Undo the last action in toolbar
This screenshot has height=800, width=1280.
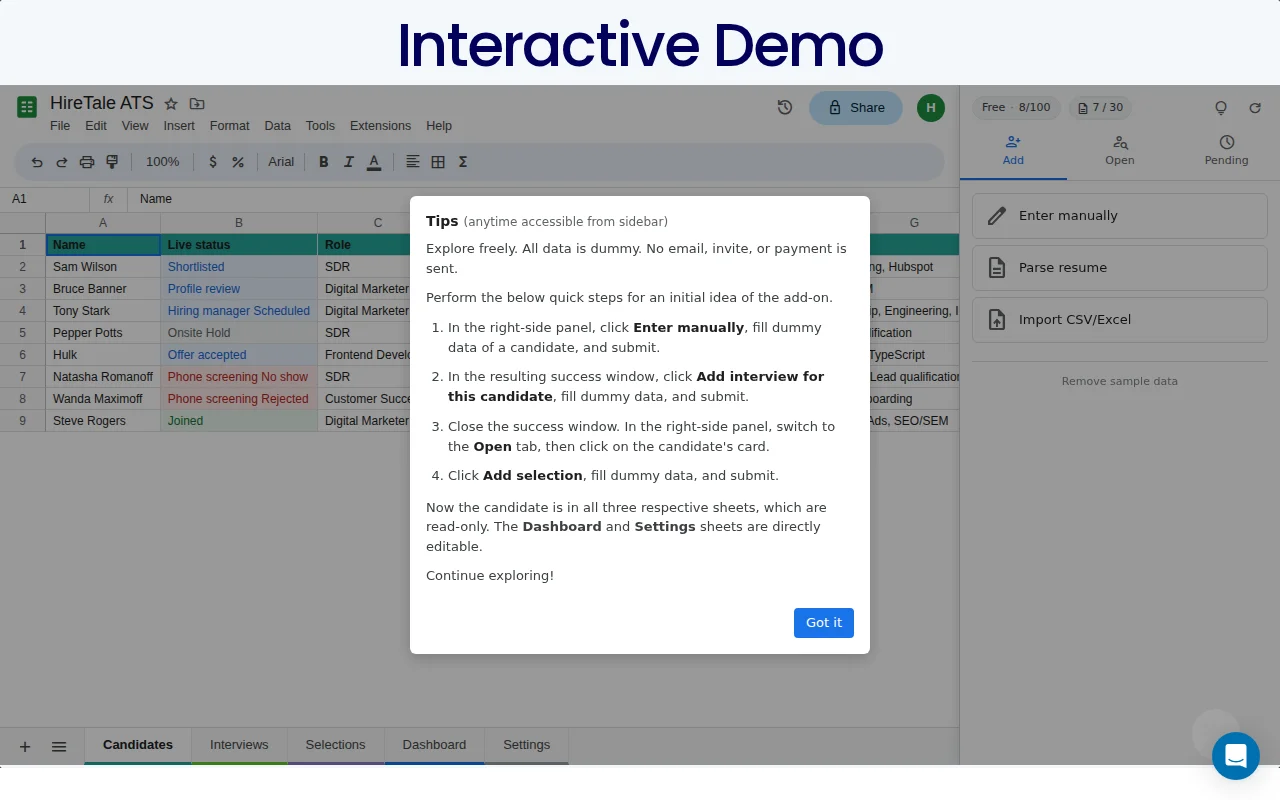(37, 162)
